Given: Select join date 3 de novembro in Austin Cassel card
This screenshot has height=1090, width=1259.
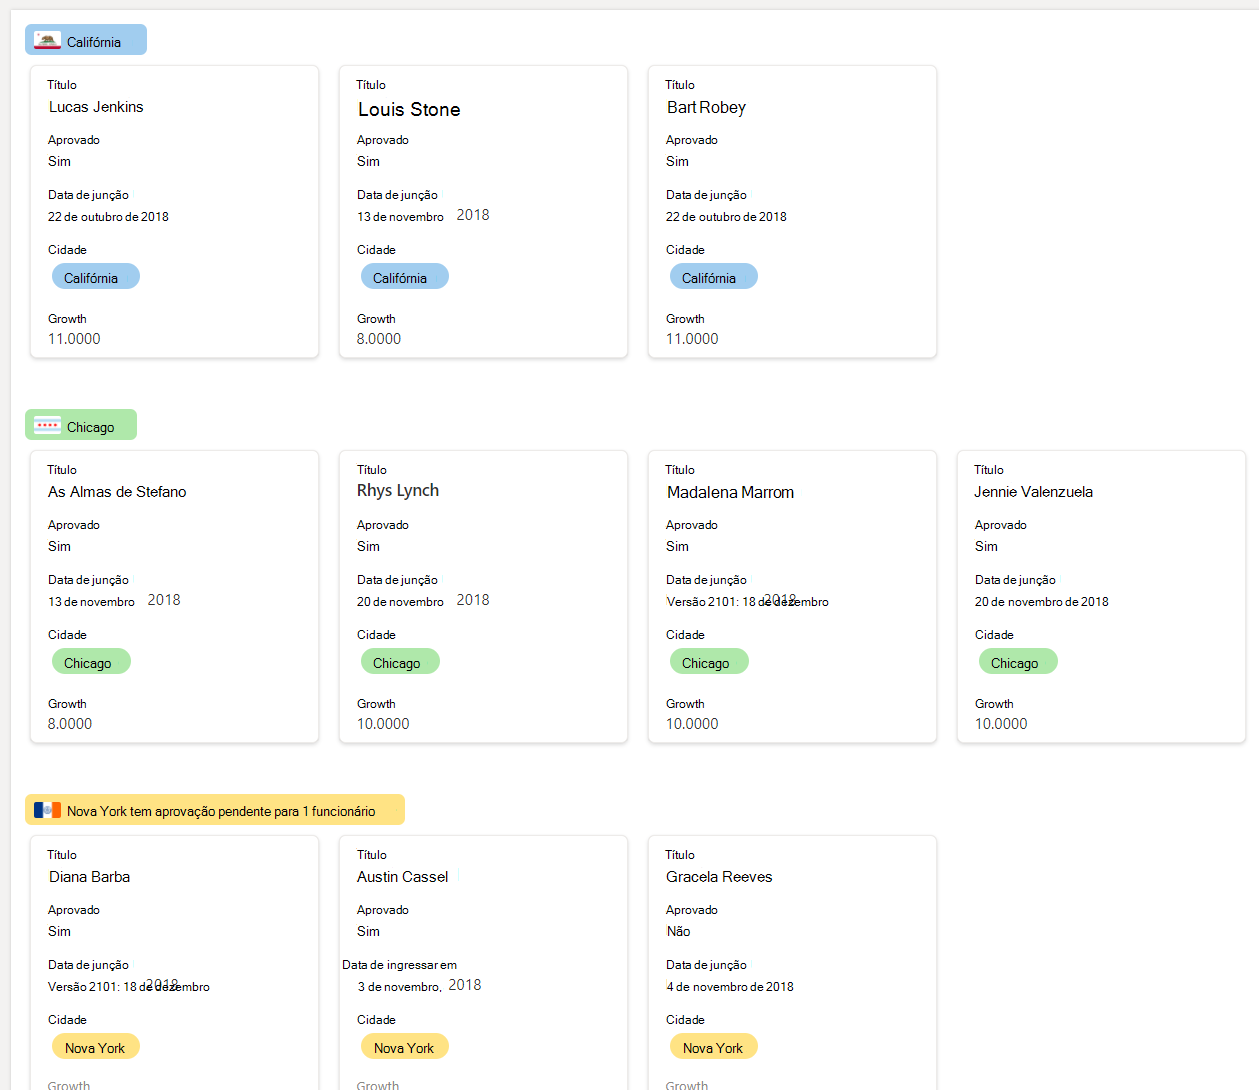Looking at the screenshot, I should tap(400, 987).
